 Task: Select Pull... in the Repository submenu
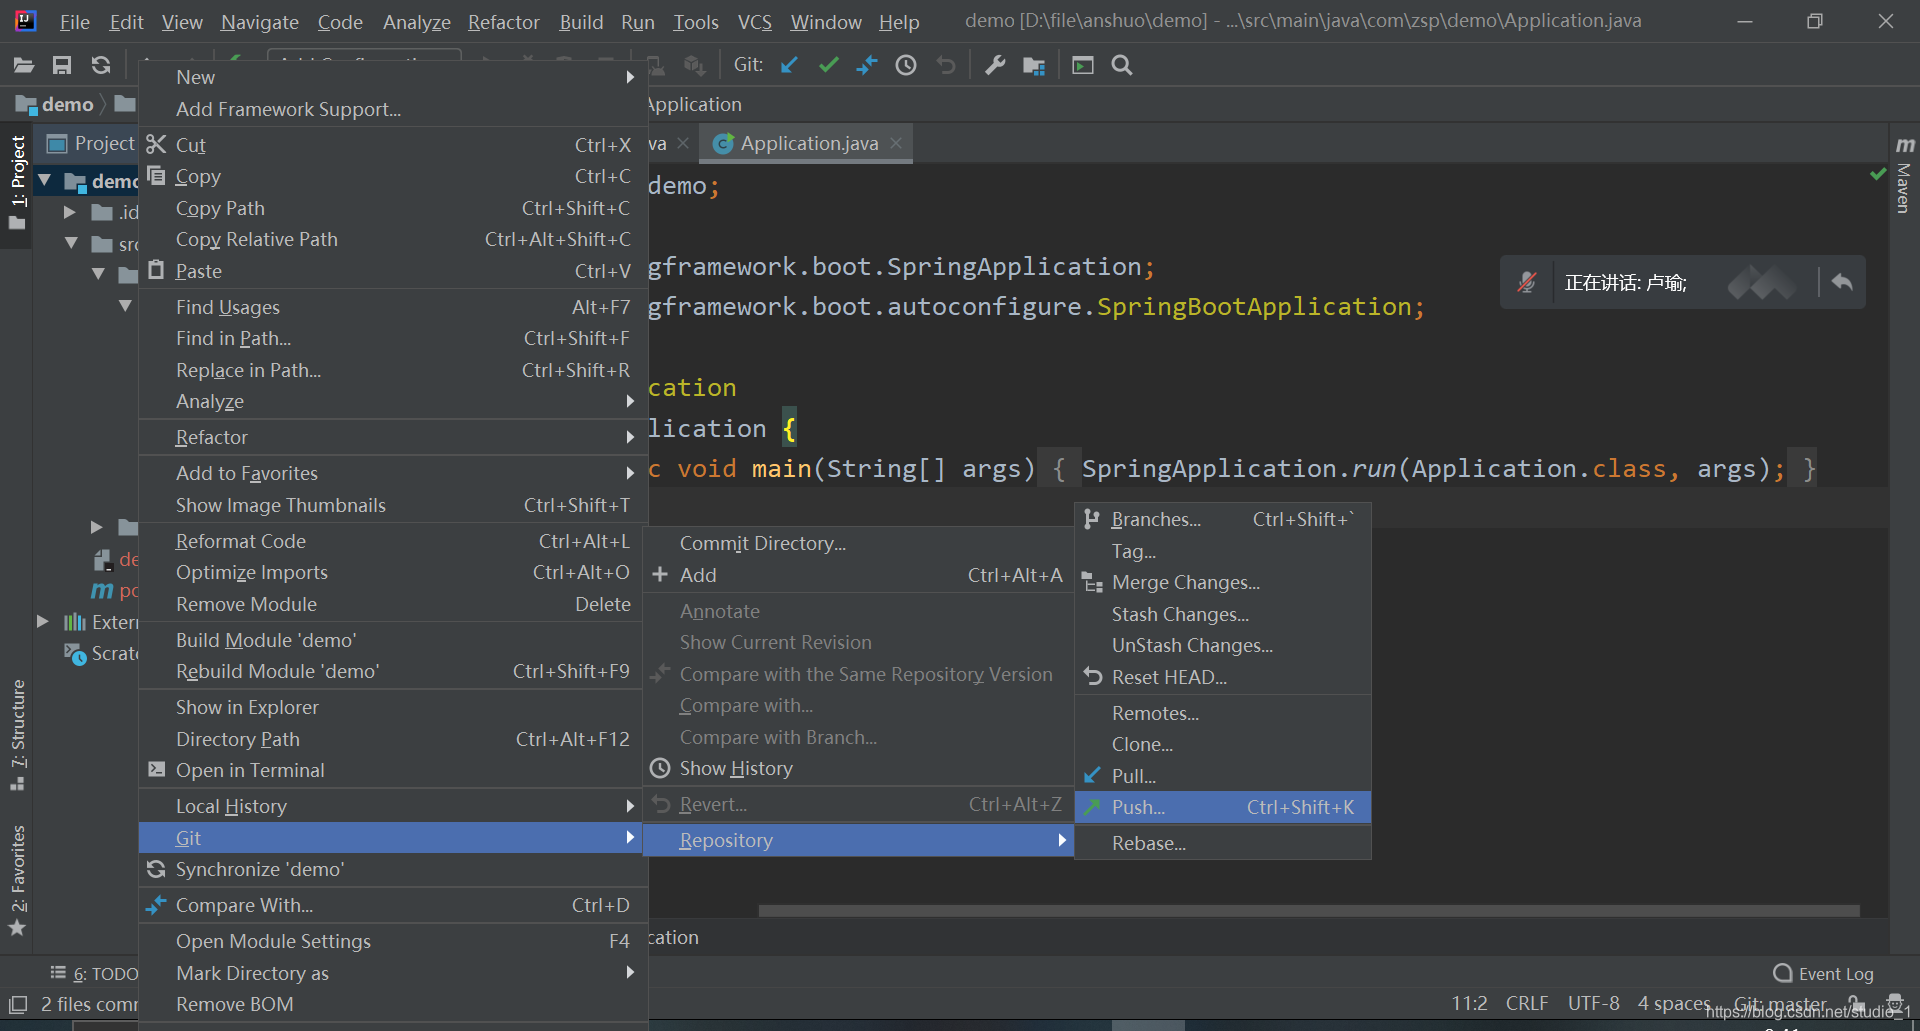[1222, 776]
